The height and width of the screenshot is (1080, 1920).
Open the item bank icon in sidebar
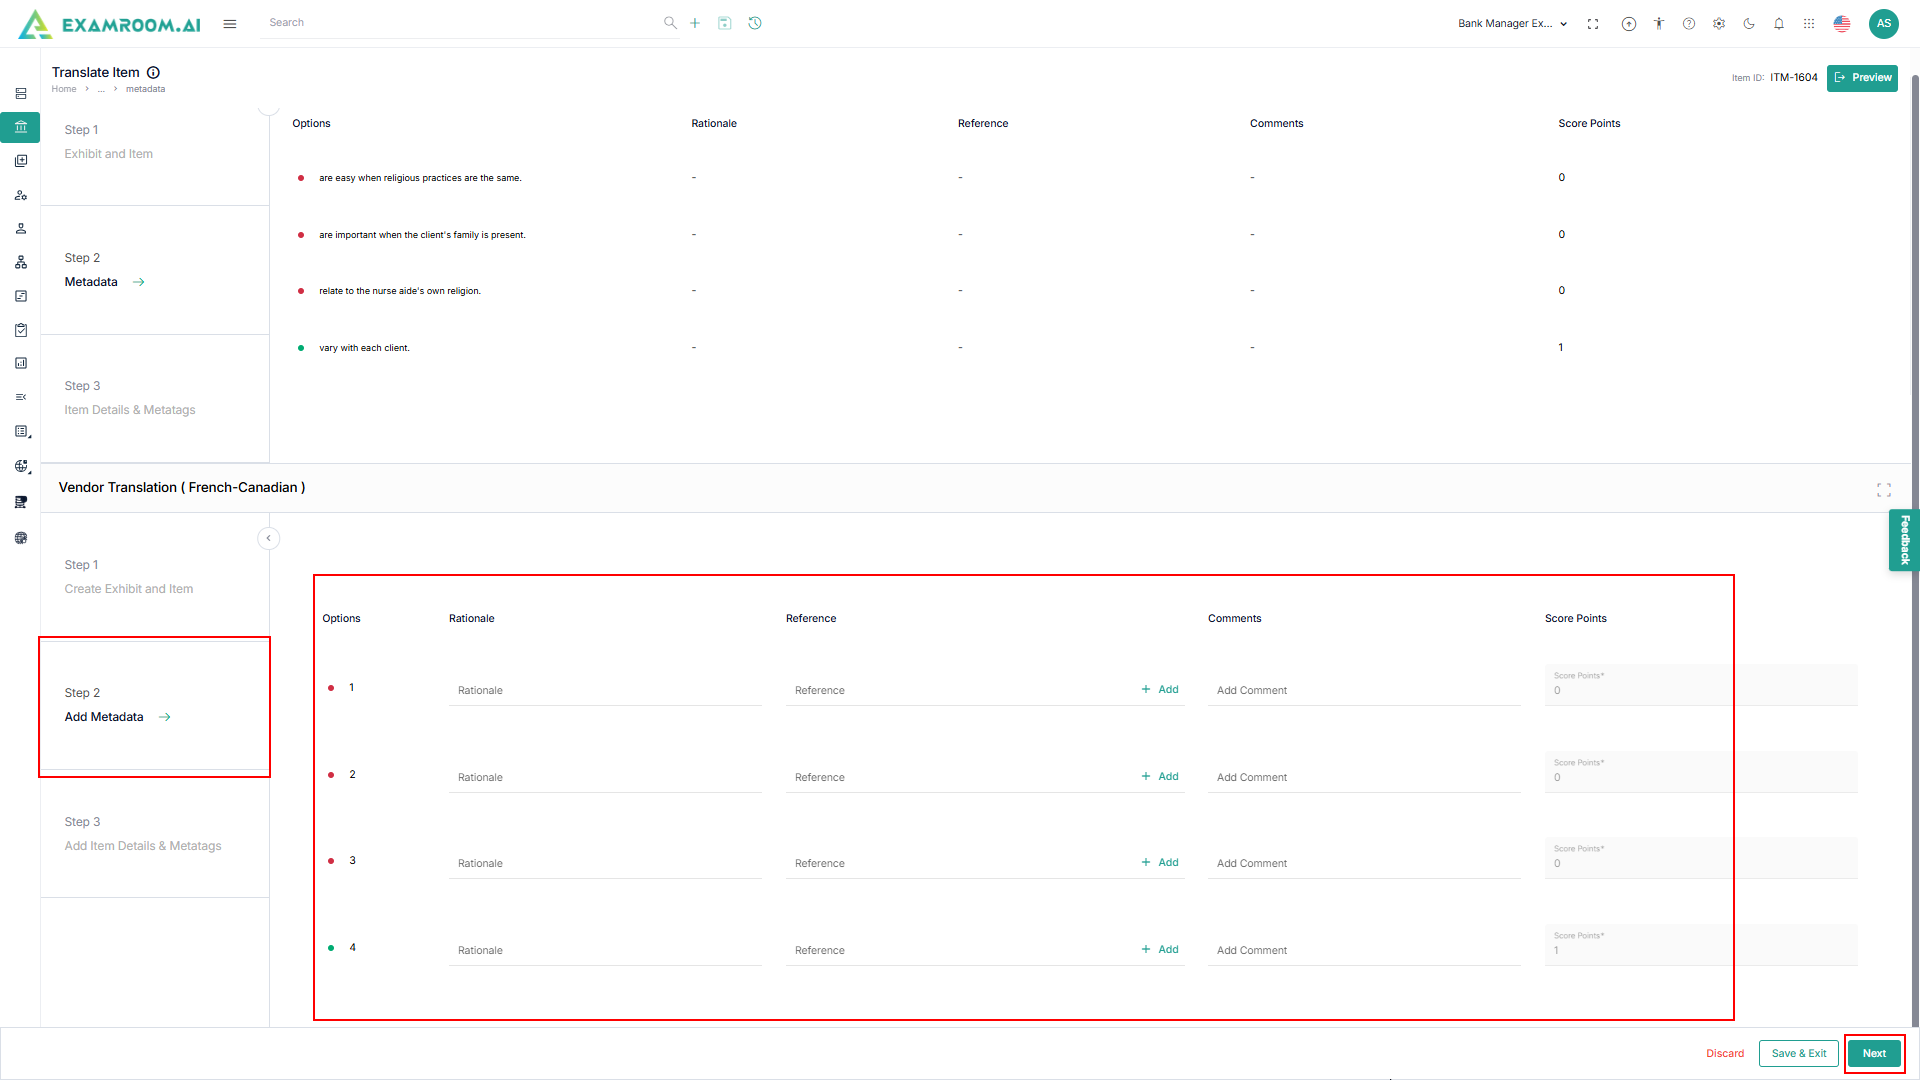[21, 127]
